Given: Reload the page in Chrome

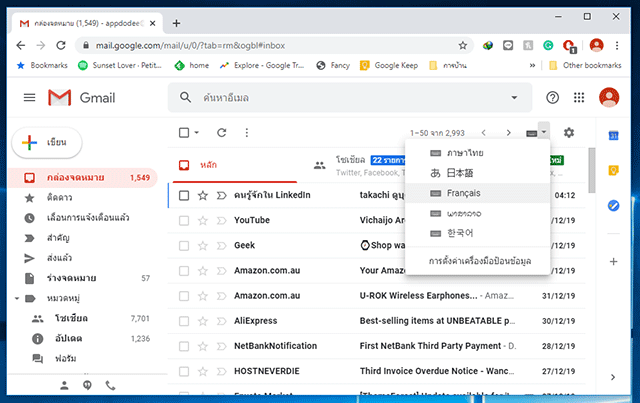Looking at the screenshot, I should 61,45.
